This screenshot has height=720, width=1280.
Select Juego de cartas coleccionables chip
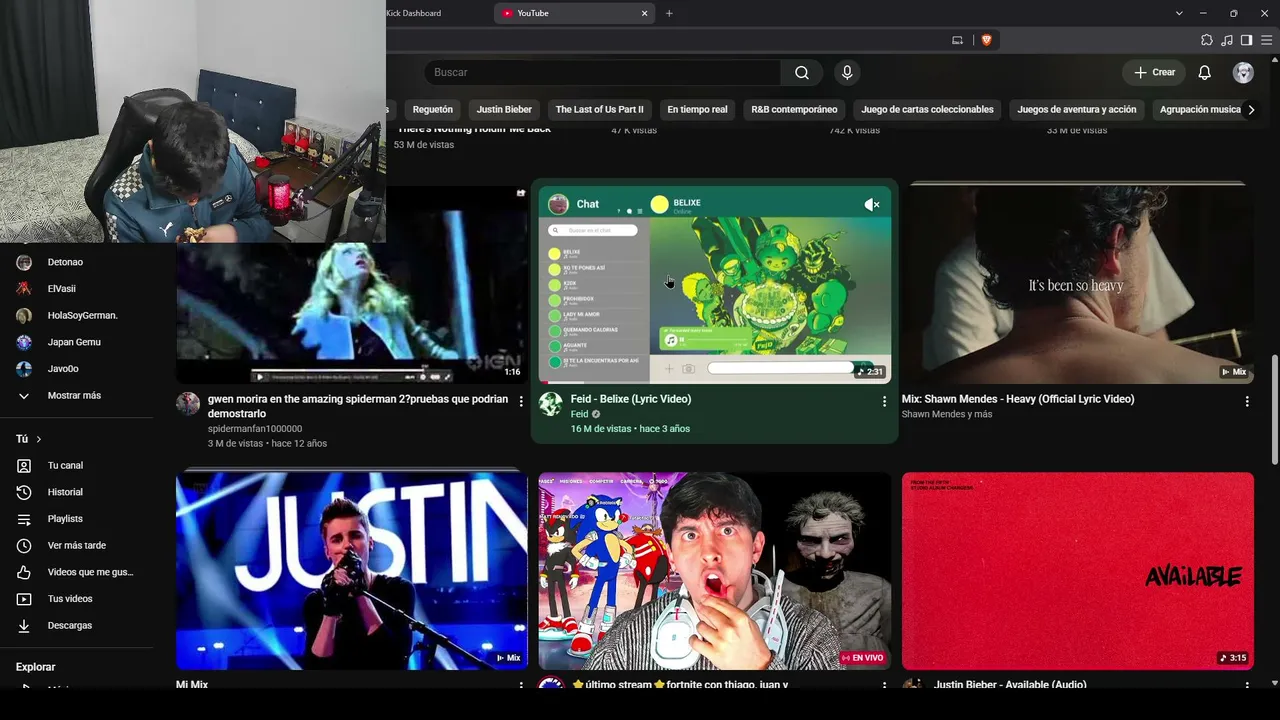tap(928, 110)
